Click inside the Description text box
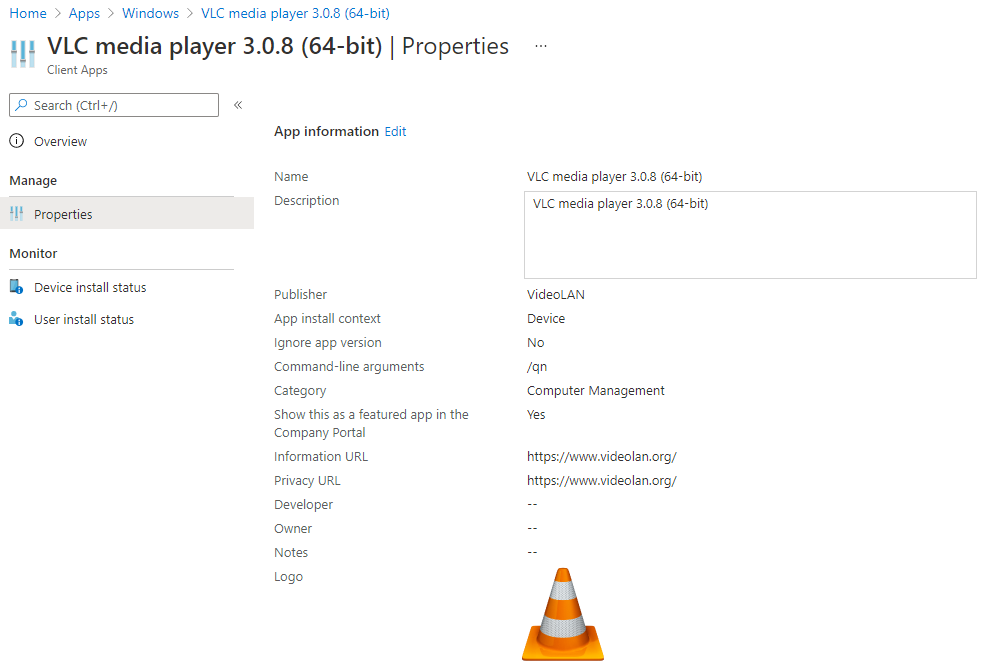Screen dimensions: 996x668 pos(750,235)
